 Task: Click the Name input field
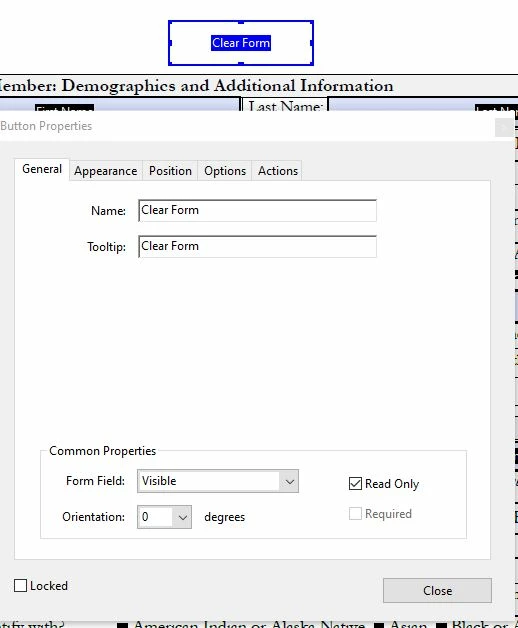point(257,210)
